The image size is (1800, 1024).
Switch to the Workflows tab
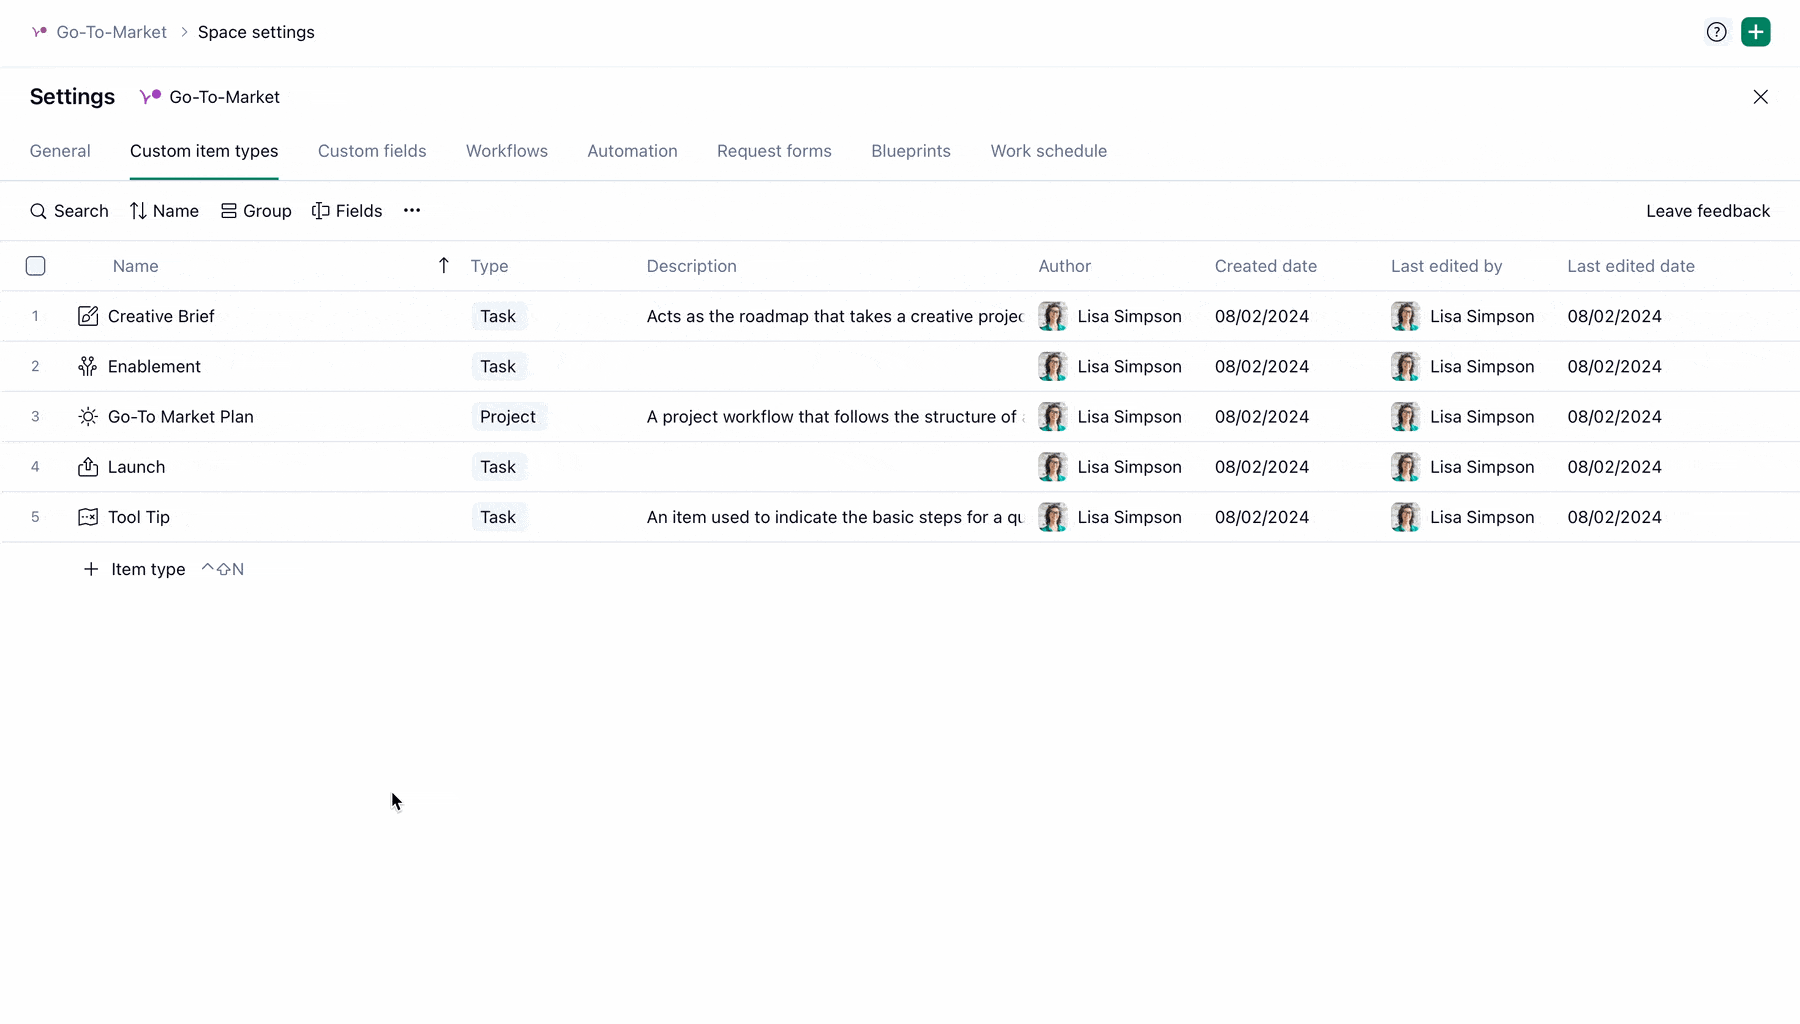click(507, 151)
